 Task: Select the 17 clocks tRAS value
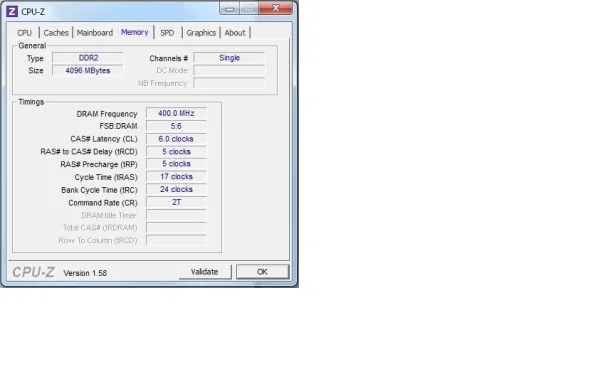(176, 177)
